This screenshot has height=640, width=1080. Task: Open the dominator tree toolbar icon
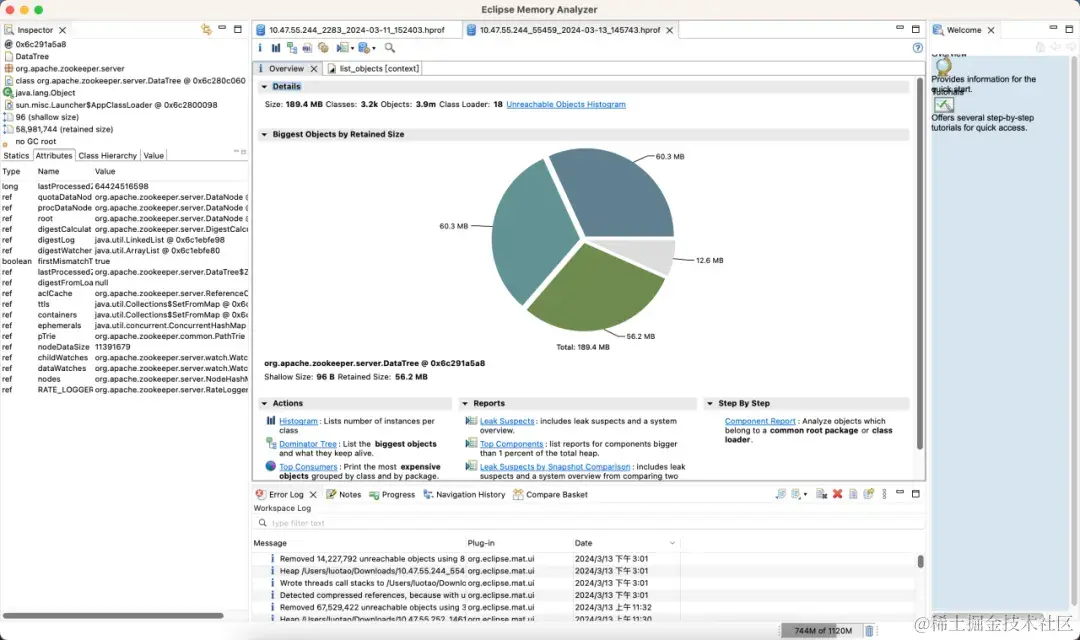[292, 48]
